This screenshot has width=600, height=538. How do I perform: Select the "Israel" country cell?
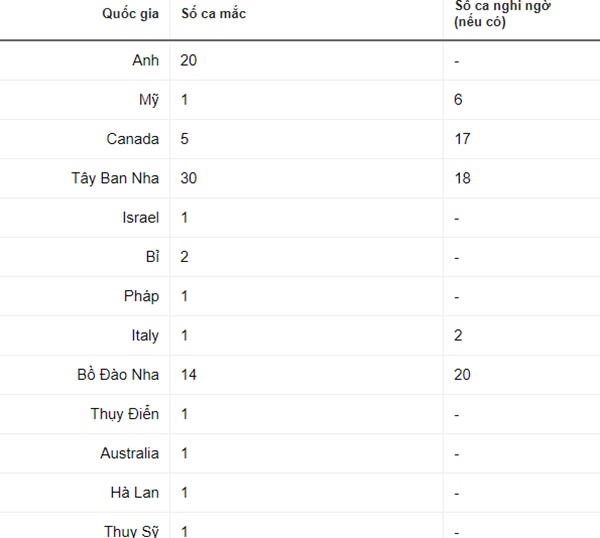pos(140,217)
